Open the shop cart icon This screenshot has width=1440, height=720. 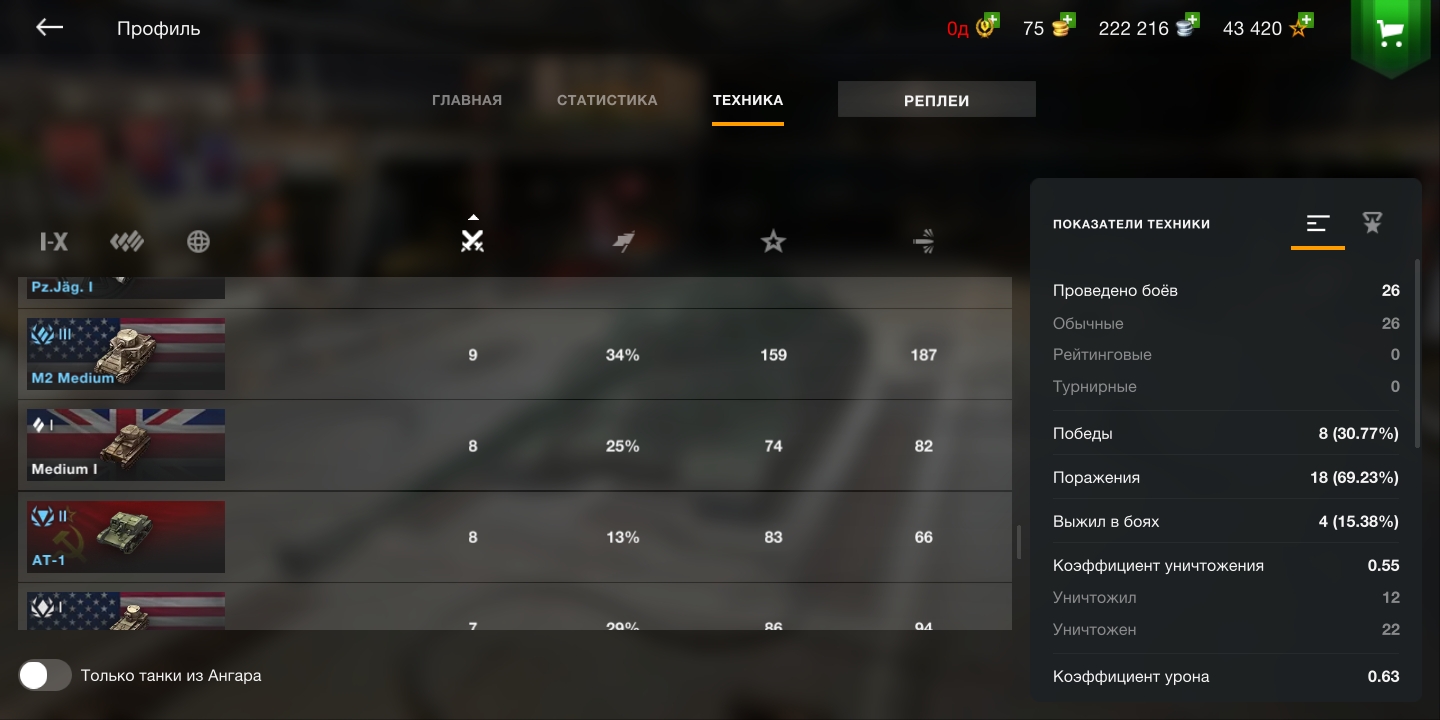[x=1390, y=34]
